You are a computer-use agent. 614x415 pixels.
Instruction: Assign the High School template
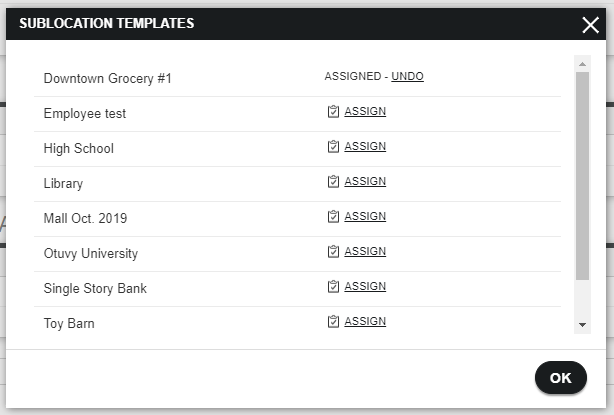pyautogui.click(x=365, y=146)
